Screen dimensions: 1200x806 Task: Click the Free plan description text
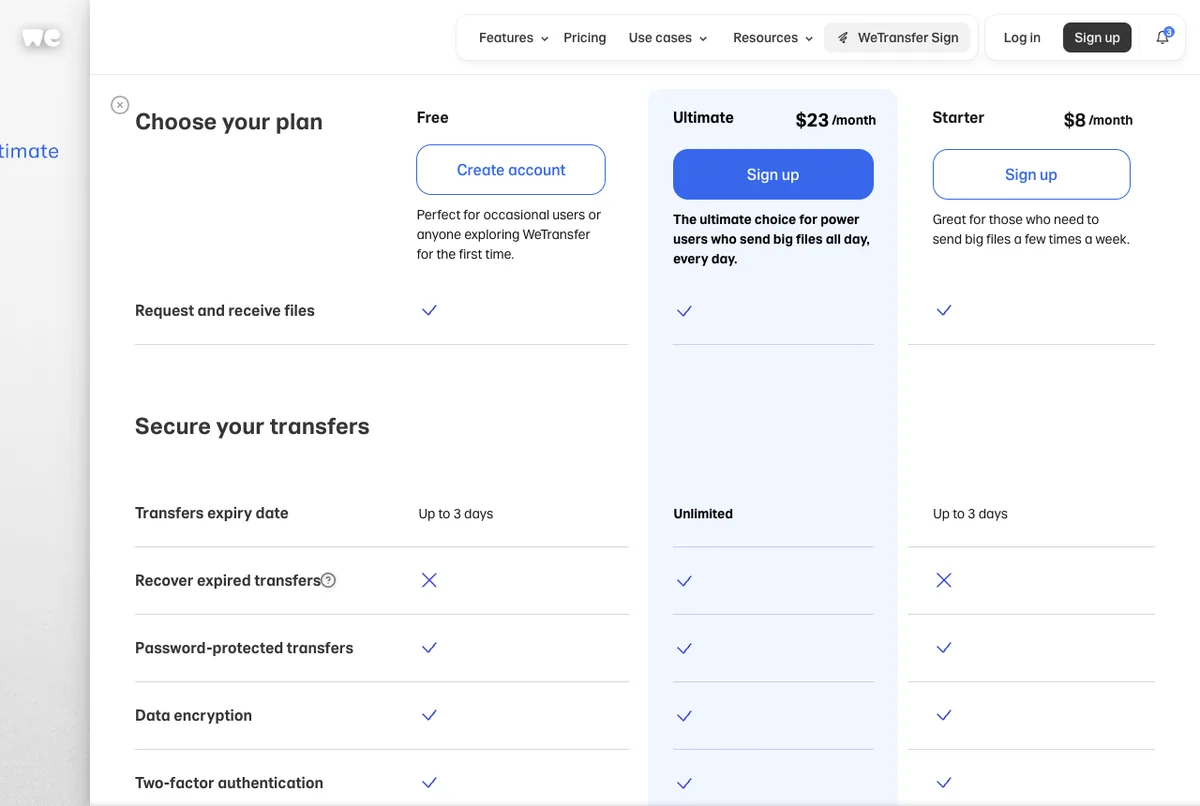(509, 235)
